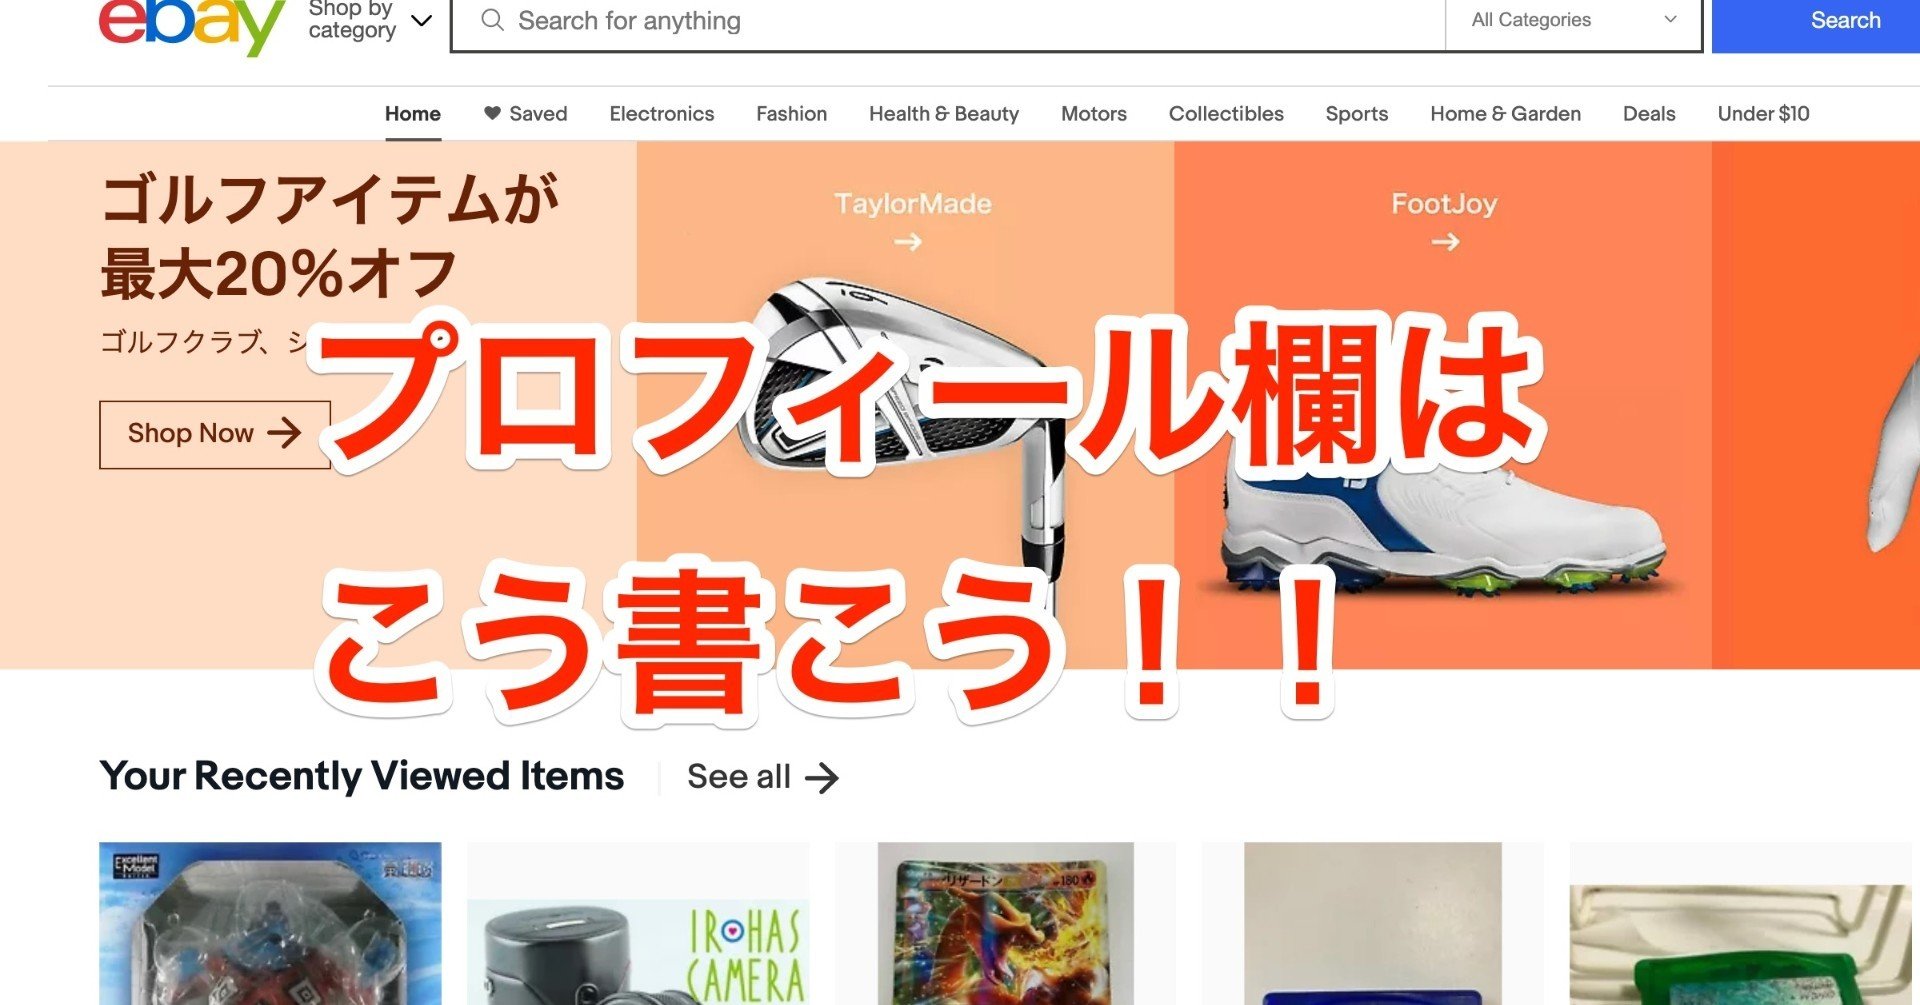Click the eBay logo
This screenshot has width=1920, height=1005.
[x=192, y=27]
